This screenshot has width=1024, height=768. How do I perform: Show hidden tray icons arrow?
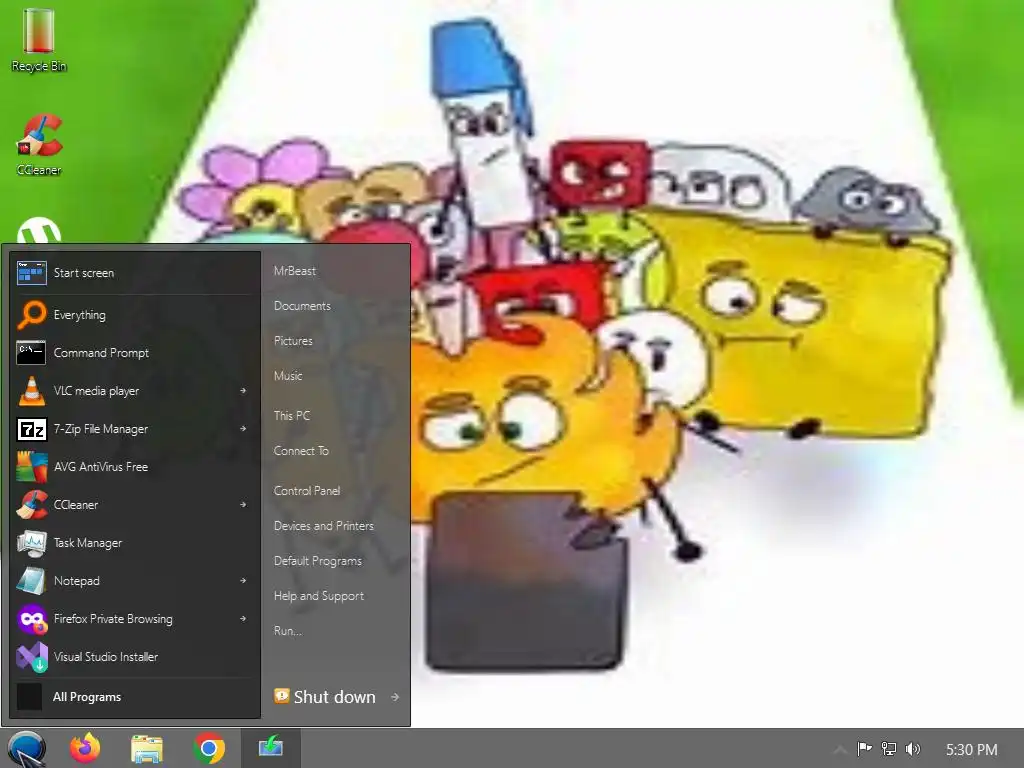click(x=840, y=749)
